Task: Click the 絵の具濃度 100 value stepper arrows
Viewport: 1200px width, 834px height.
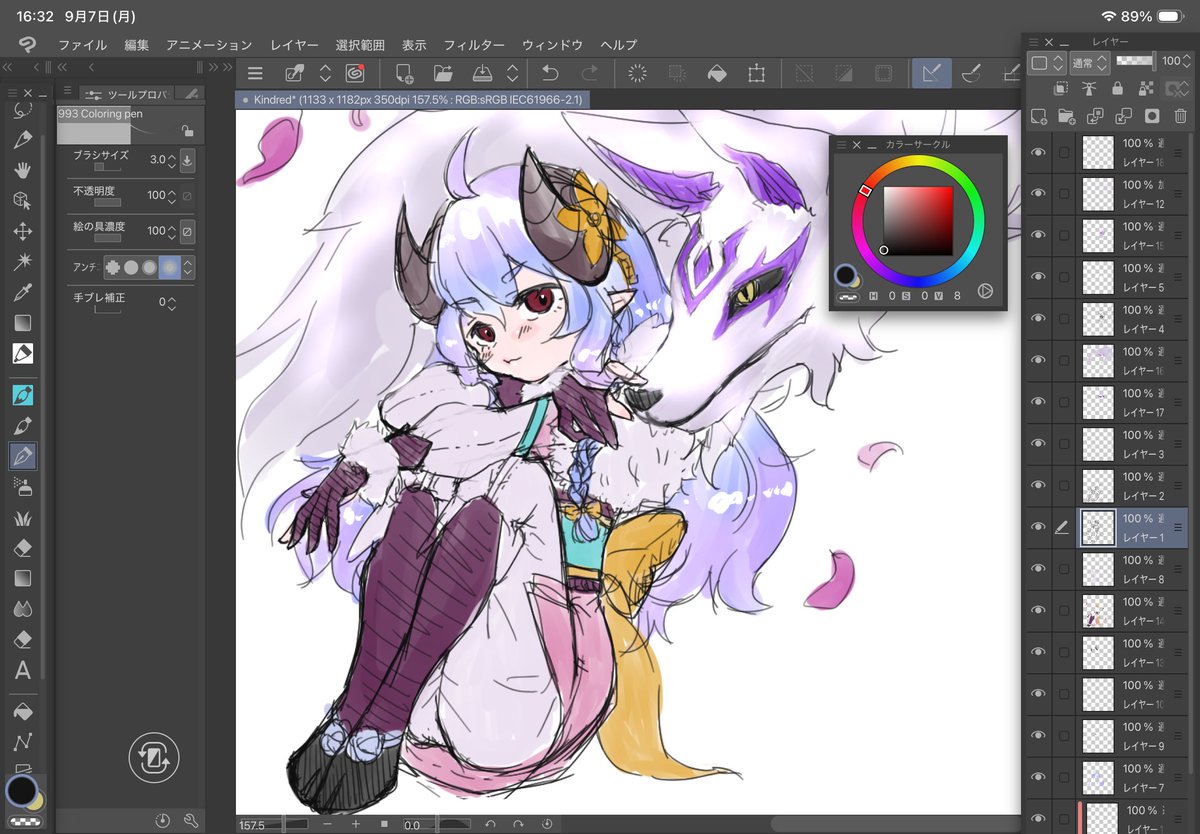Action: [x=172, y=231]
